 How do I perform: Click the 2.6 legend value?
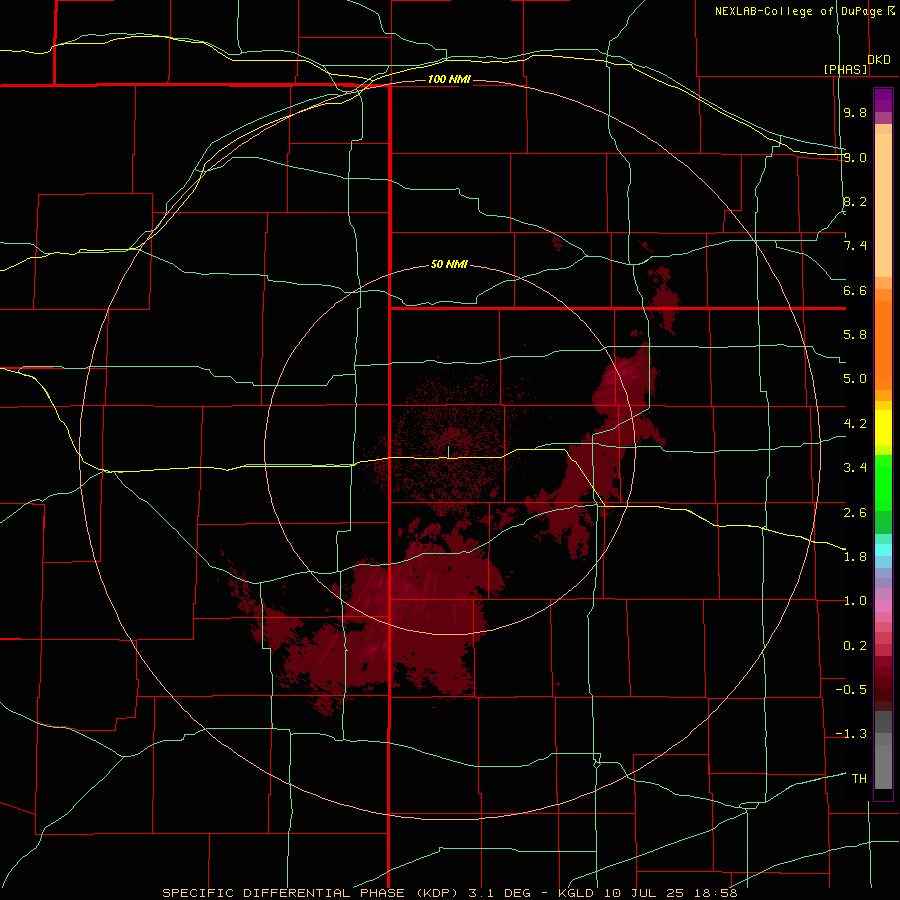click(x=855, y=513)
